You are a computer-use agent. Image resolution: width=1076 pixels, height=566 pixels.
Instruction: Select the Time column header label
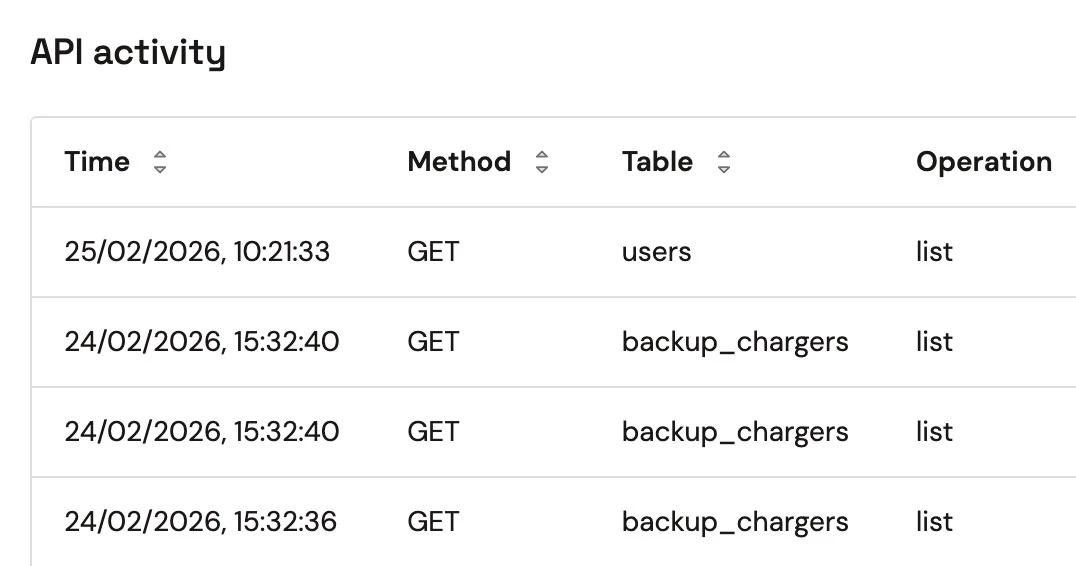pyautogui.click(x=97, y=162)
